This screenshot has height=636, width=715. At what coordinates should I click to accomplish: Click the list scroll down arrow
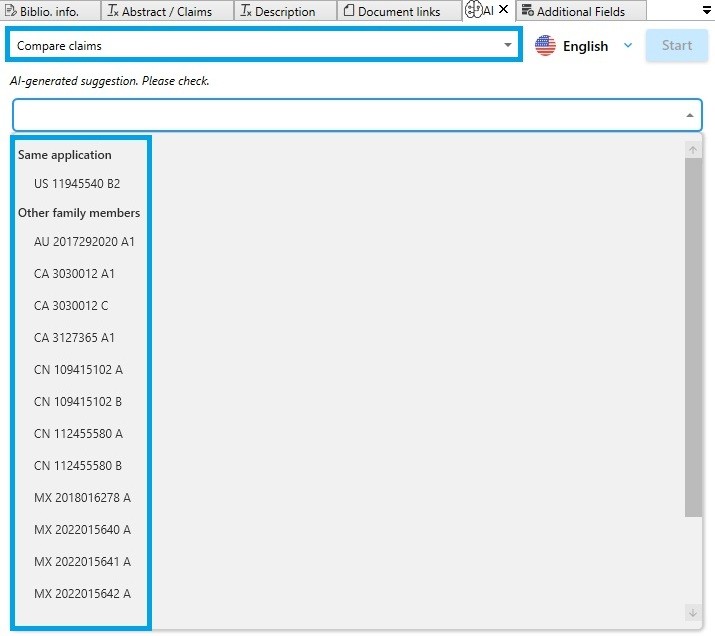pyautogui.click(x=692, y=612)
